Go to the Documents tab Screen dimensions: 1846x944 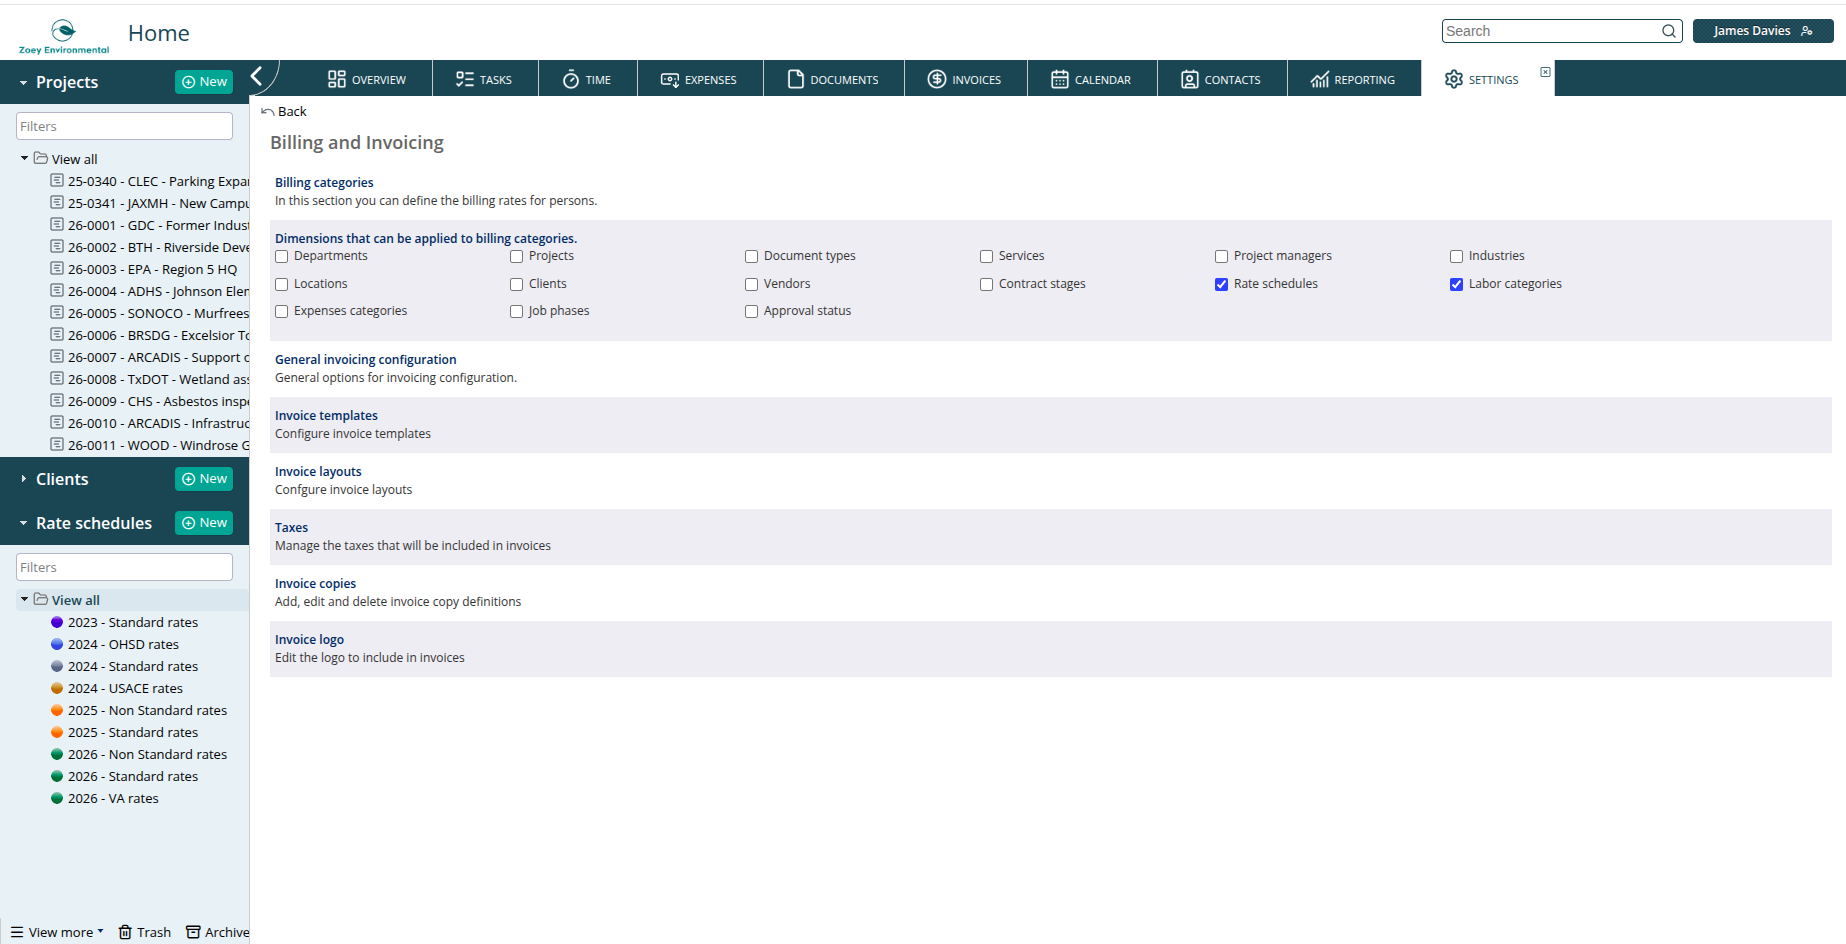click(x=833, y=79)
